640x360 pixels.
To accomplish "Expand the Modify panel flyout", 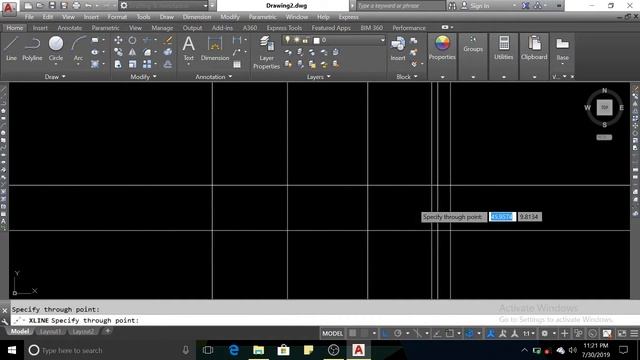I will click(143, 76).
